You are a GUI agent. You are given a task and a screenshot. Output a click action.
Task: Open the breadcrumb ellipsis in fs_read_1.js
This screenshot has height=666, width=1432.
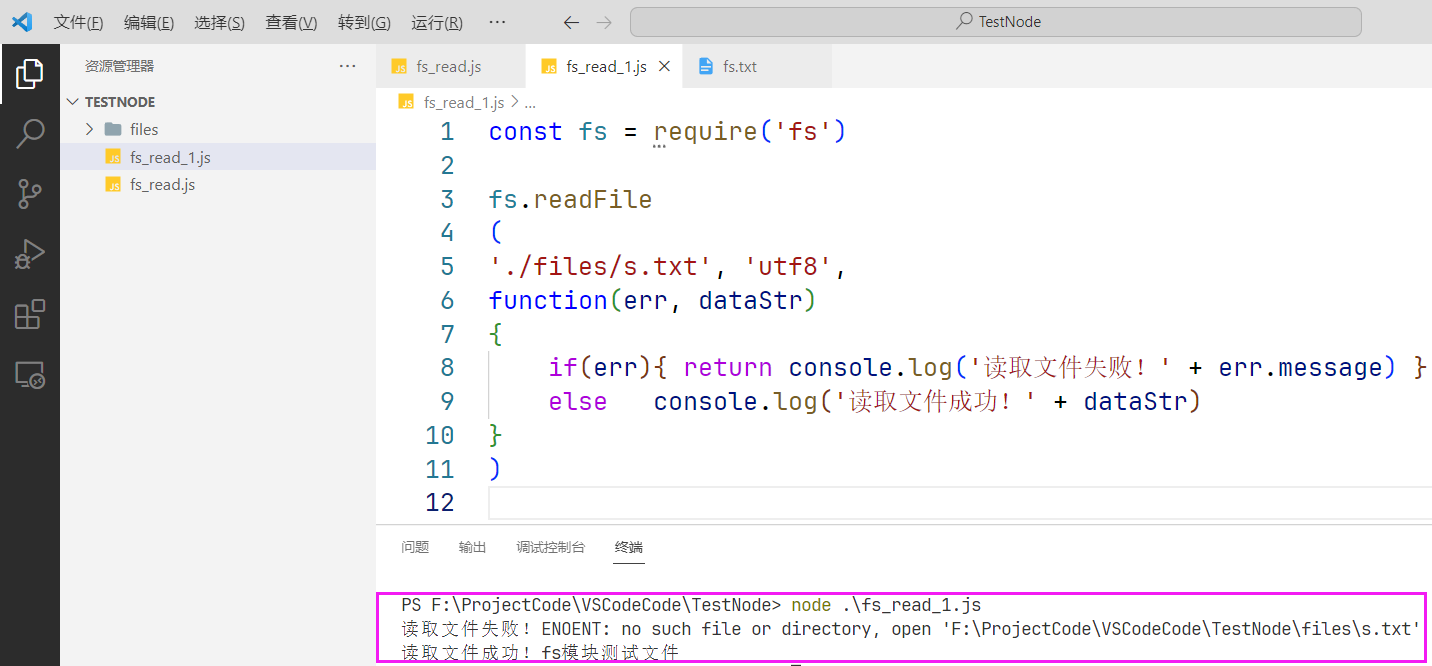click(x=530, y=101)
